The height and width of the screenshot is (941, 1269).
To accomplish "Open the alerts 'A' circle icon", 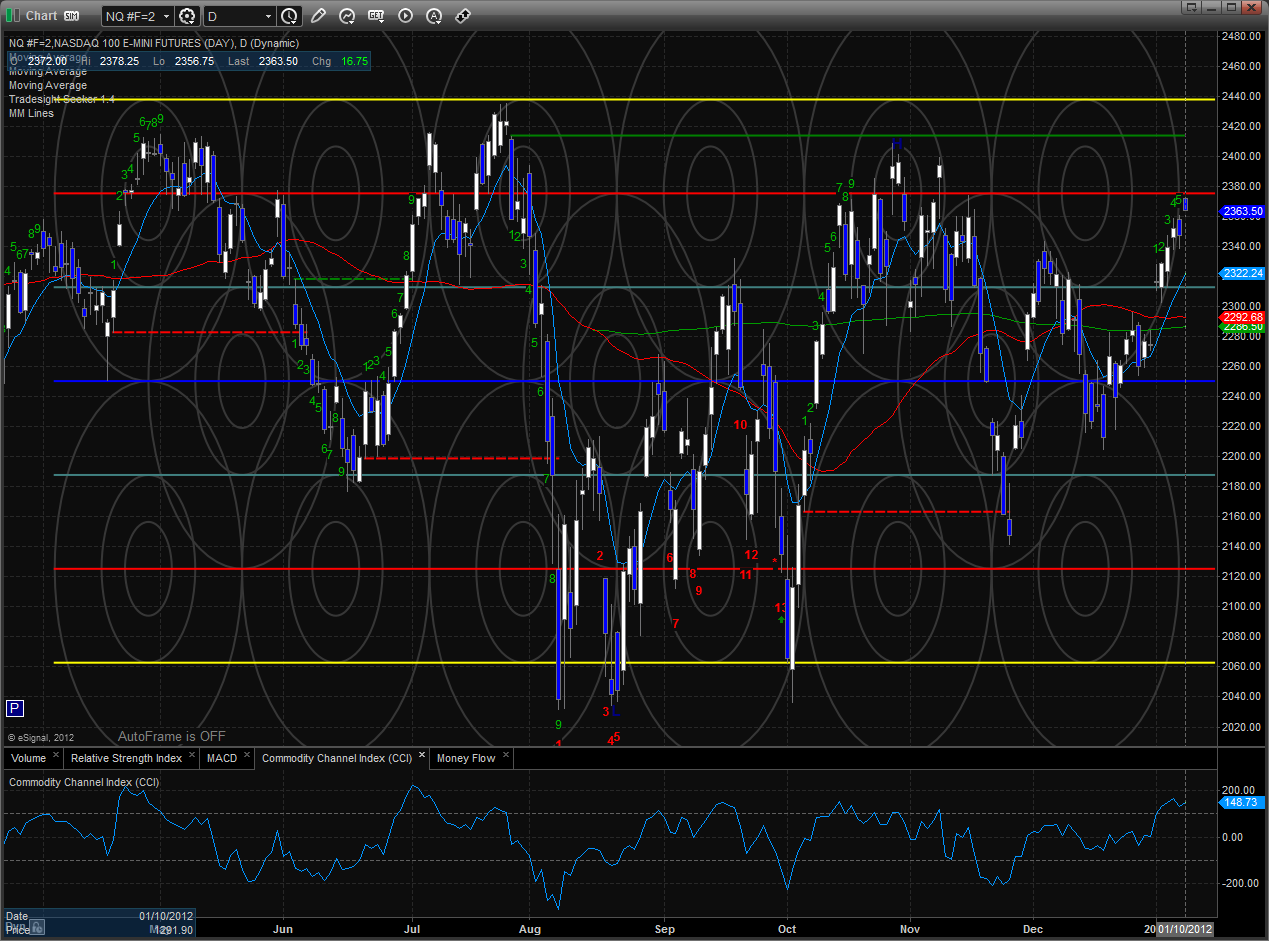I will (434, 16).
